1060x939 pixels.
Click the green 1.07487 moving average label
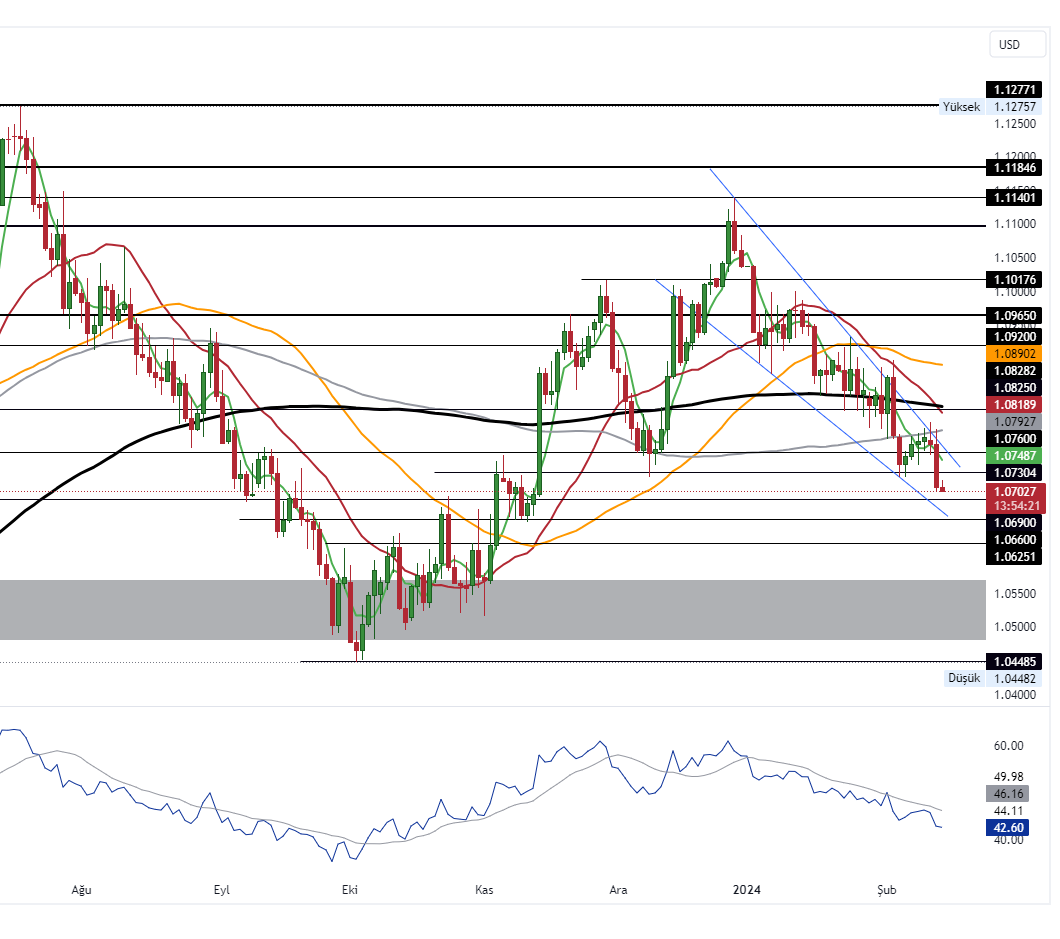[1015, 455]
